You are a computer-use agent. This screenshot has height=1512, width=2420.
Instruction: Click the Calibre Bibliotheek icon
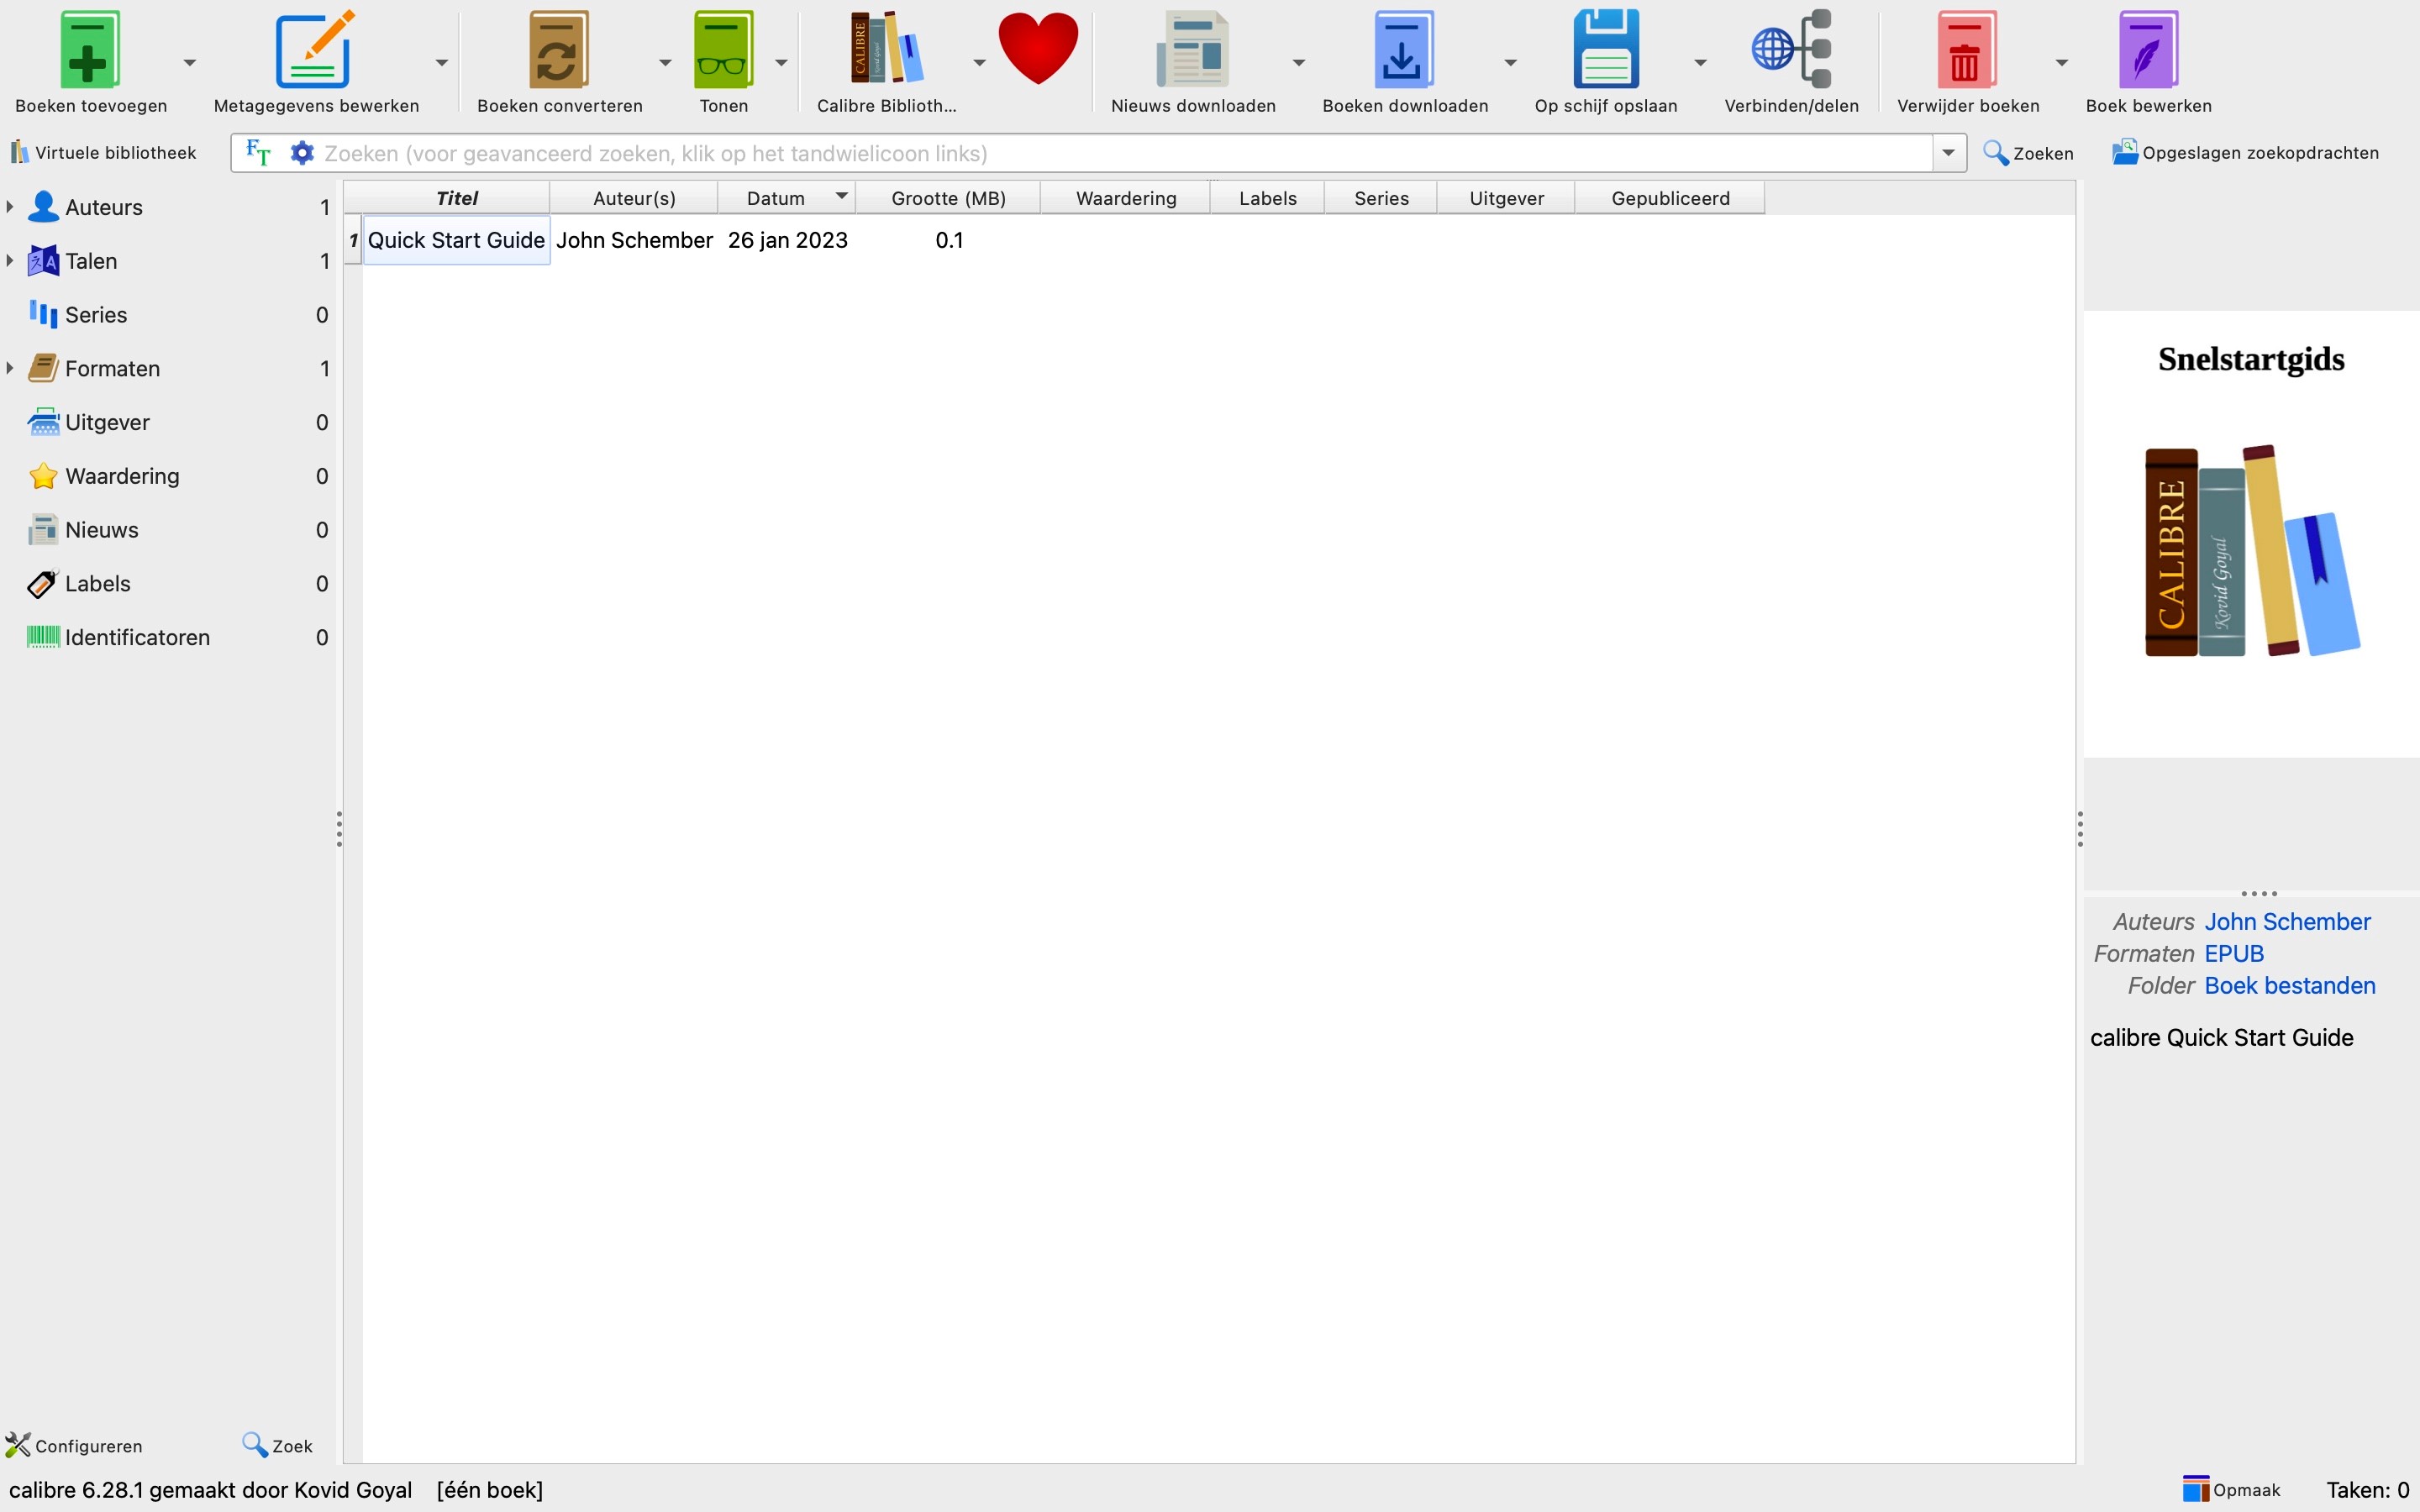pyautogui.click(x=886, y=47)
